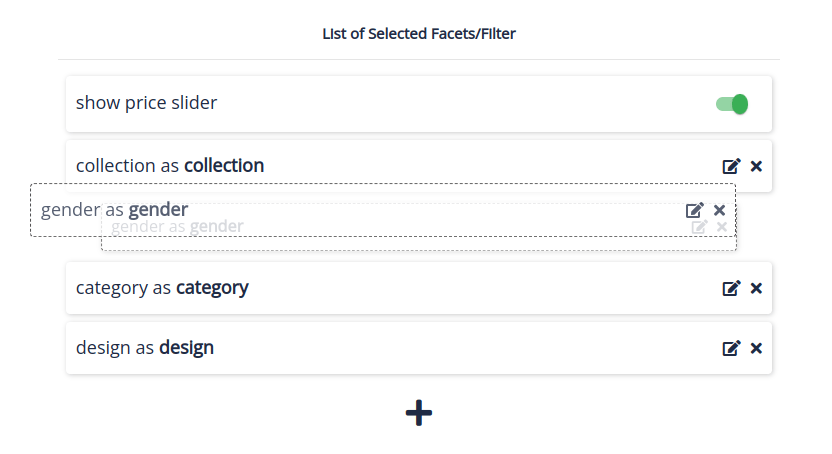The width and height of the screenshot is (832, 454).
Task: Edit the design facet
Action: [x=731, y=348]
